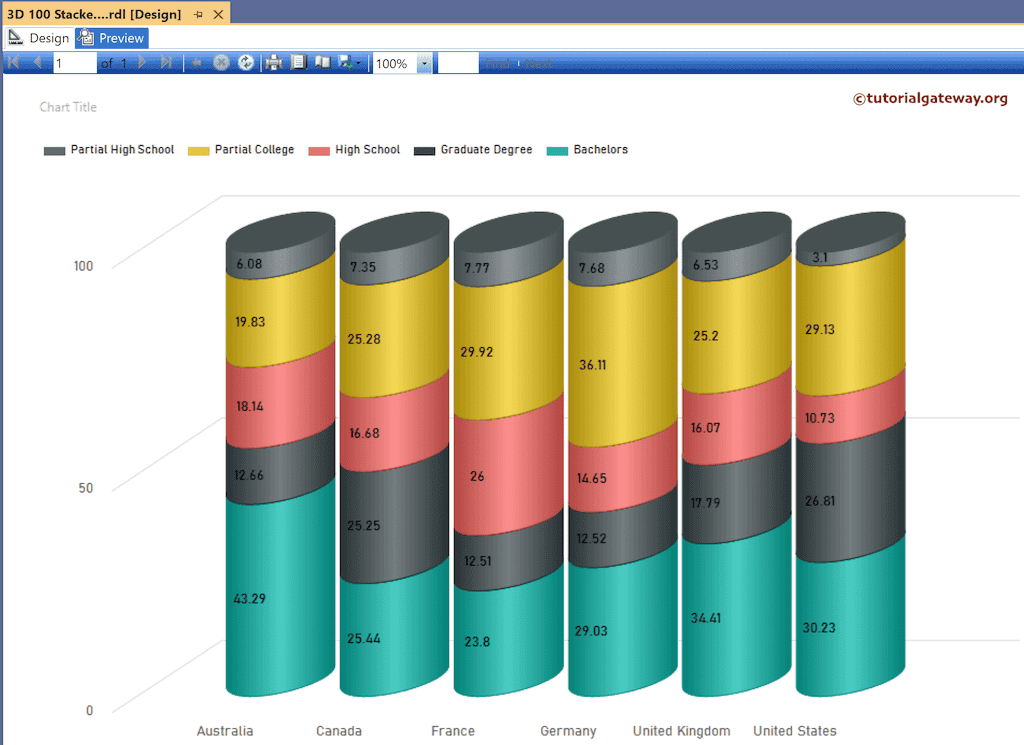Click the next page arrow icon
Screen dimensions: 1024x745
[x=141, y=62]
